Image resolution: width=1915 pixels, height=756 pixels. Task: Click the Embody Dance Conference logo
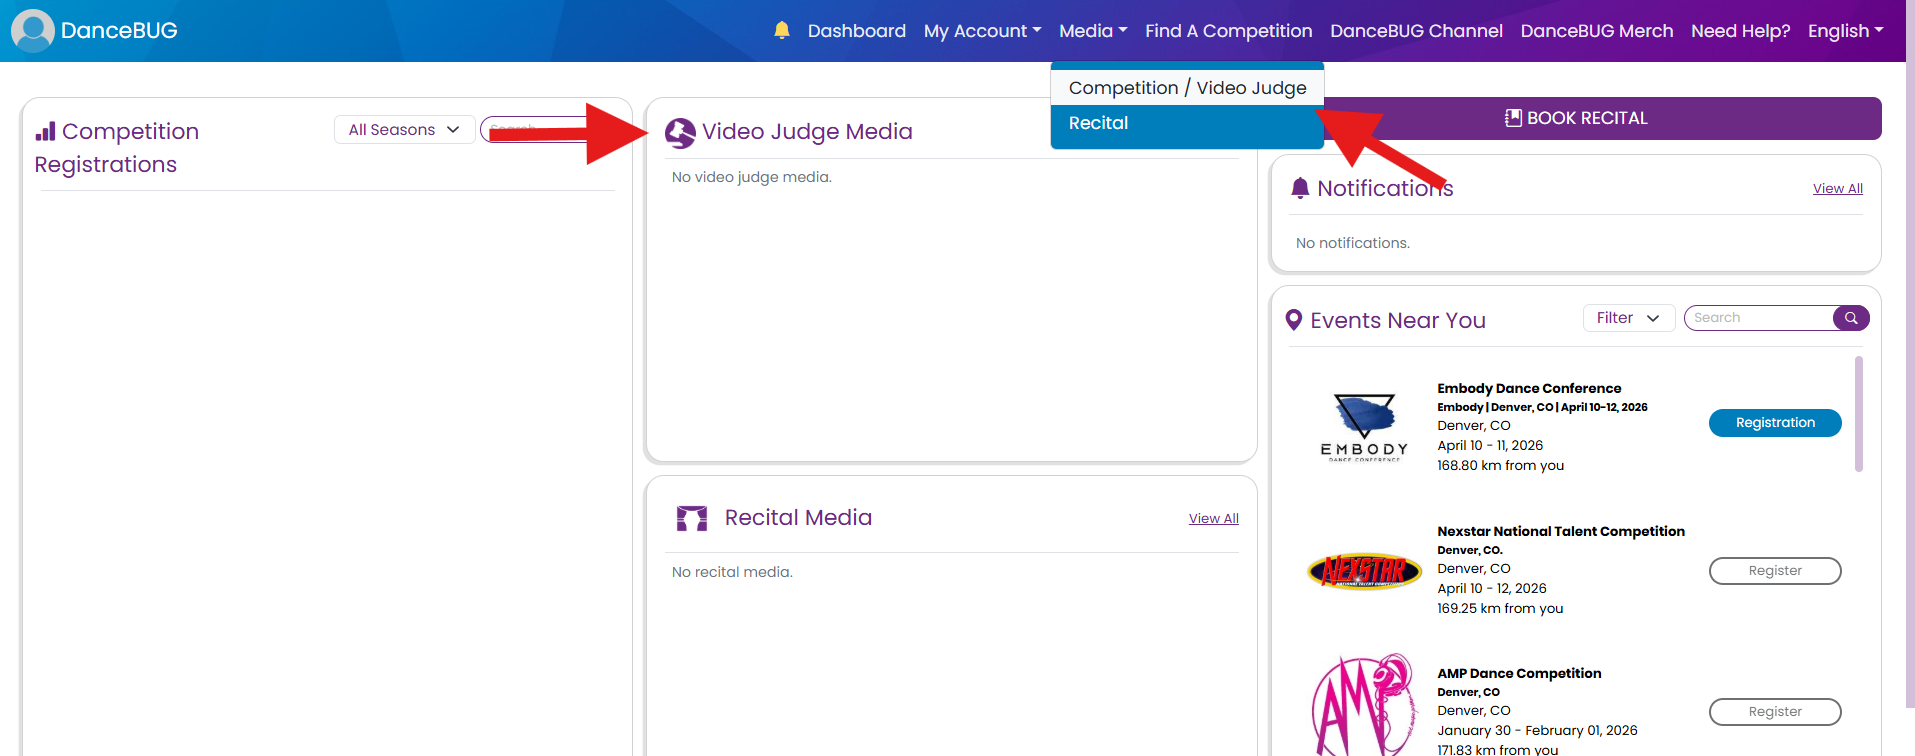coord(1364,427)
